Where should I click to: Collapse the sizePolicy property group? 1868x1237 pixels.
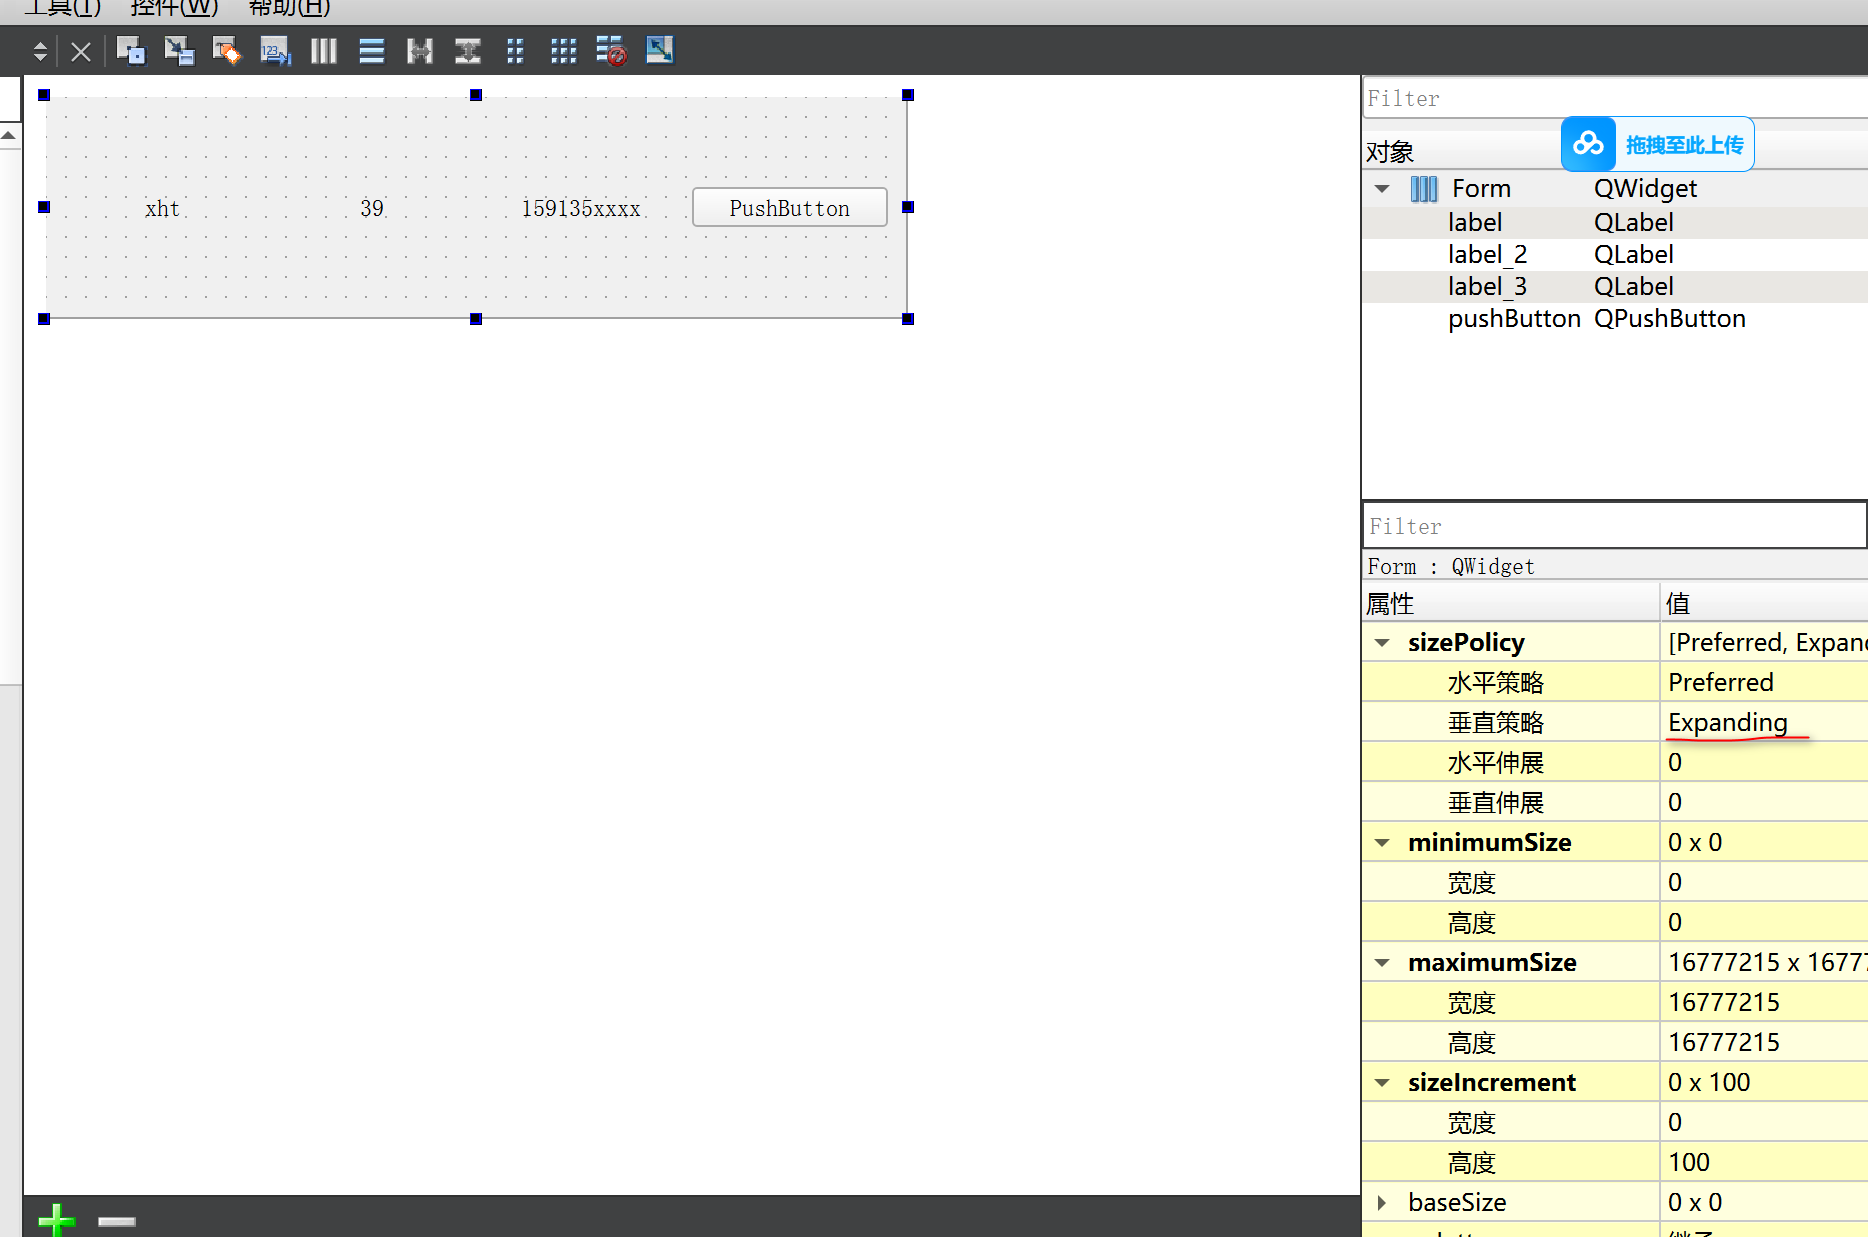coord(1382,642)
